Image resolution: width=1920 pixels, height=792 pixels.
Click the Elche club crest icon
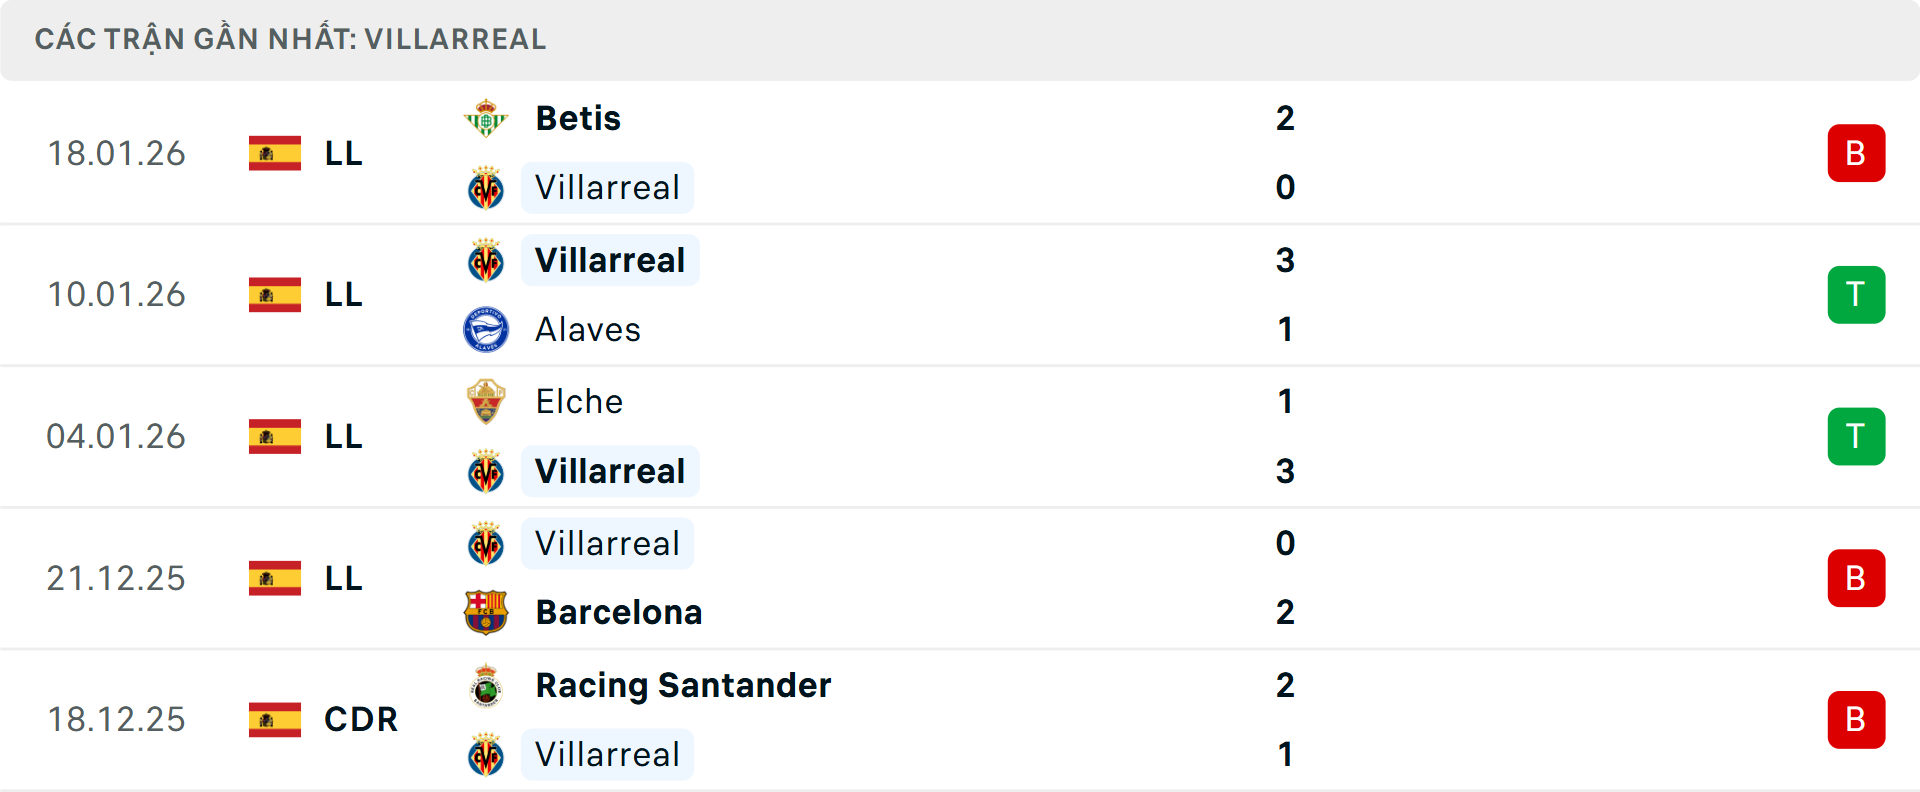pos(486,402)
